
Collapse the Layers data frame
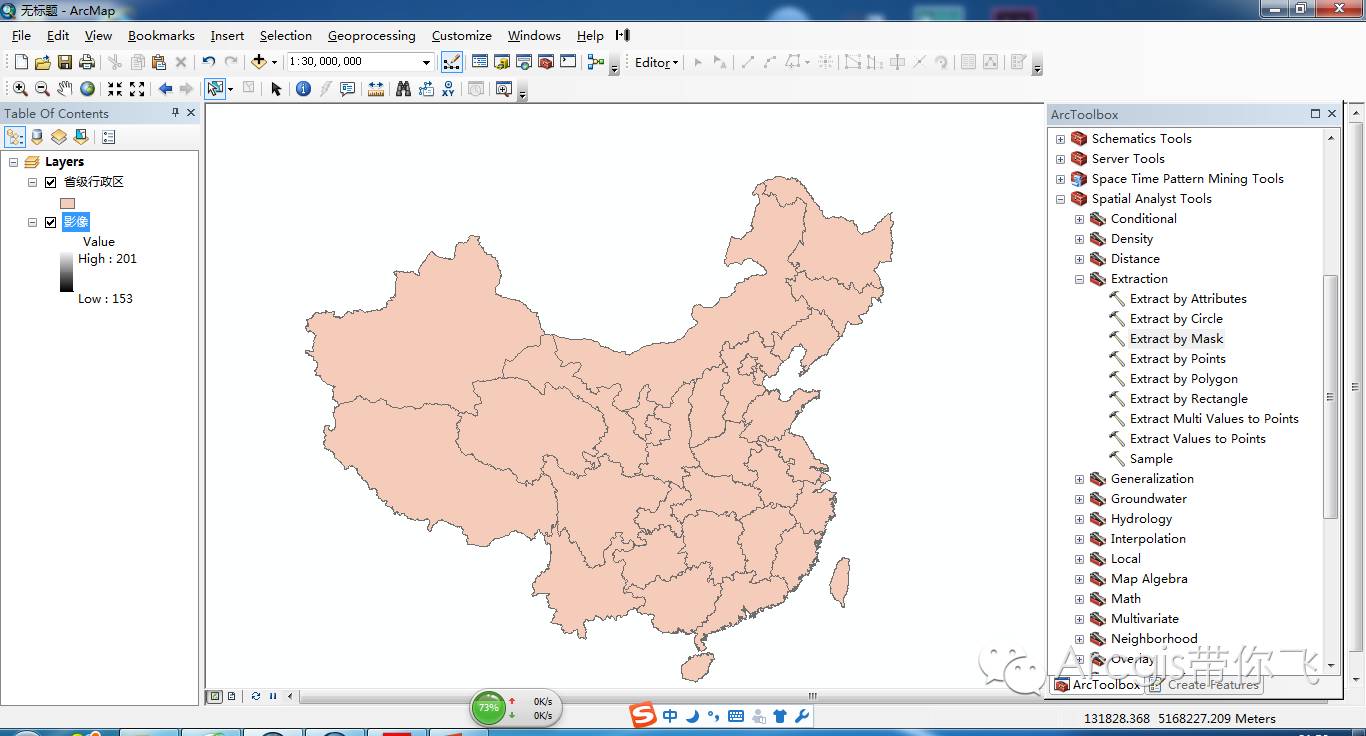tap(13, 162)
